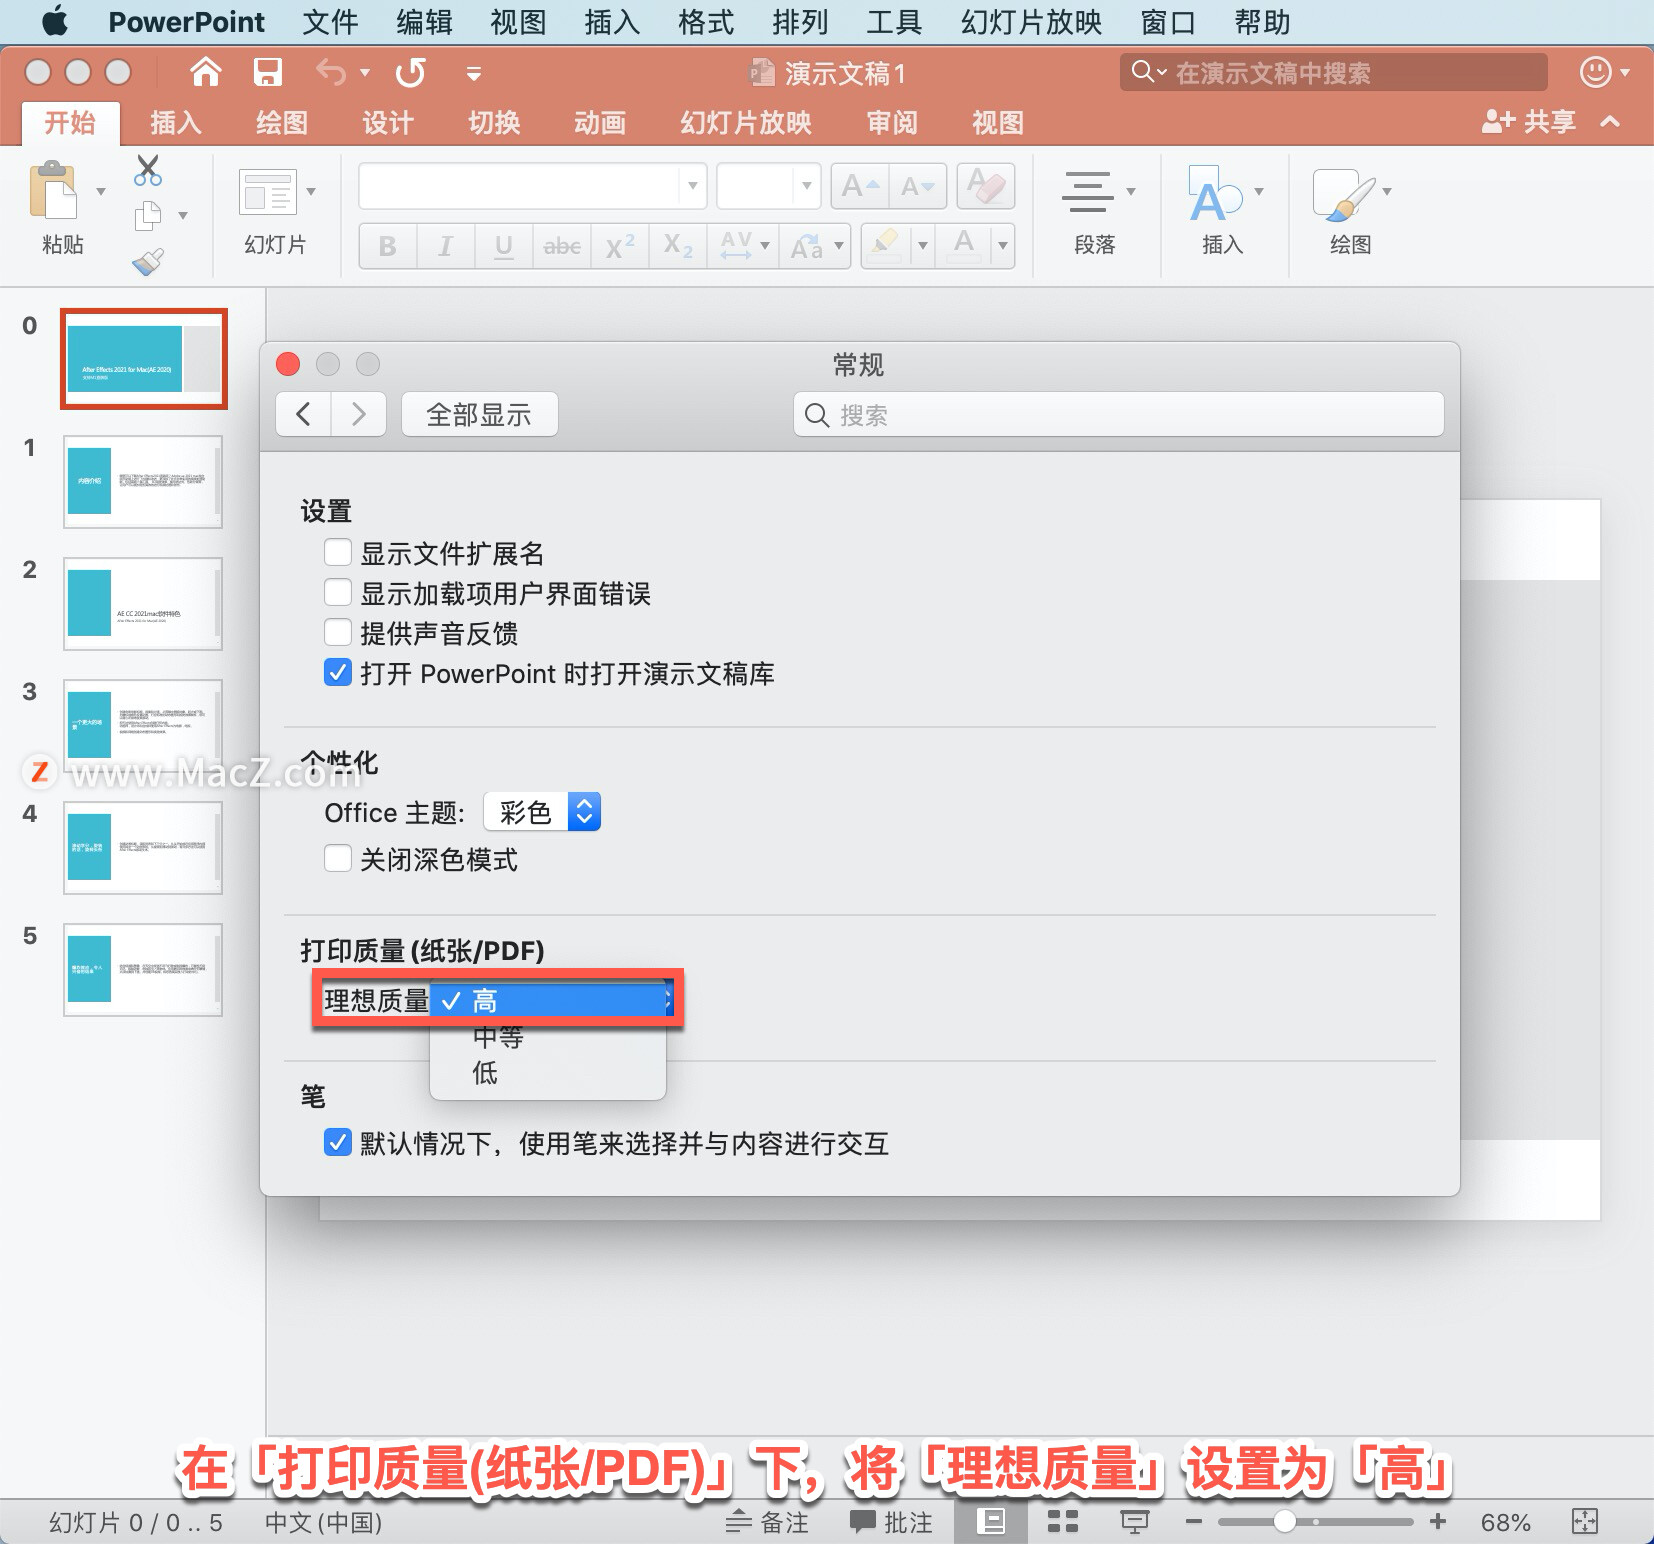Zoom out with minus button
Image resolution: width=1654 pixels, height=1544 pixels.
(1193, 1522)
